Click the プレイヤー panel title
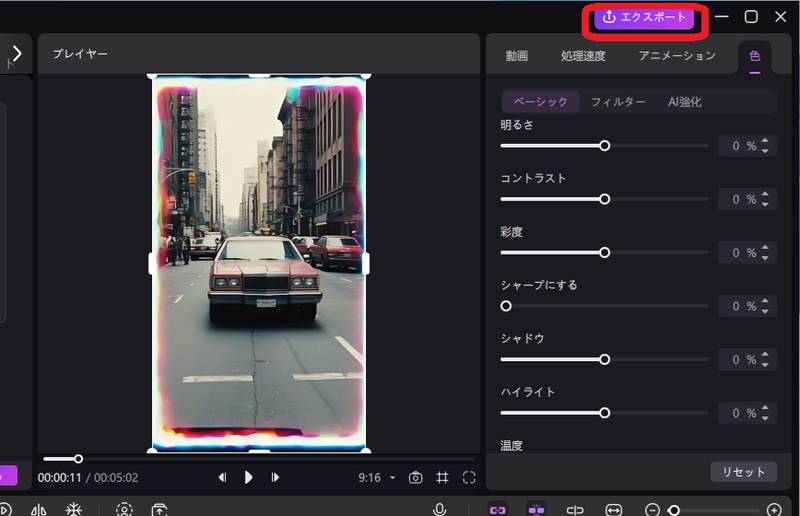The image size is (800, 516). pos(80,54)
